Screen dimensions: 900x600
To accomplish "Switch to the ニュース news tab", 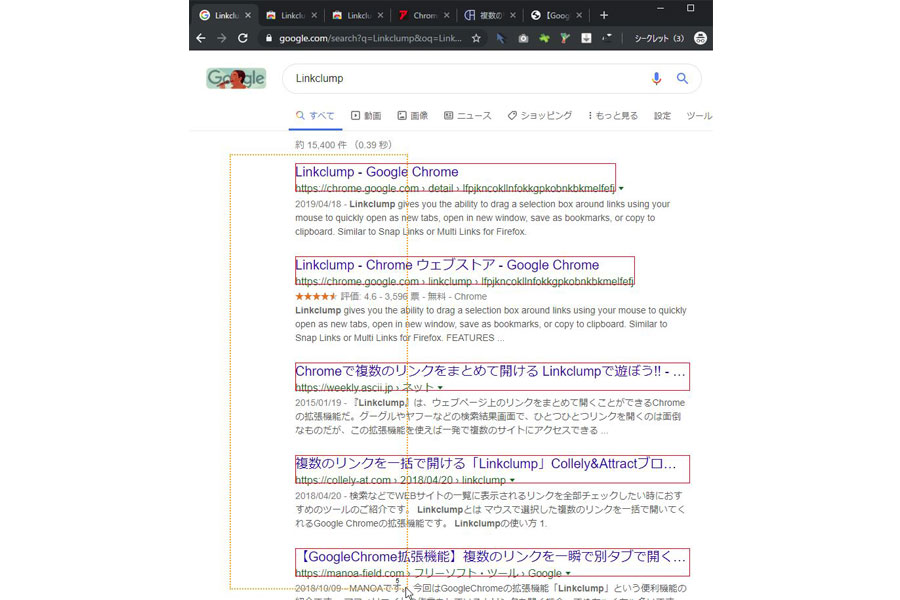I will point(467,116).
